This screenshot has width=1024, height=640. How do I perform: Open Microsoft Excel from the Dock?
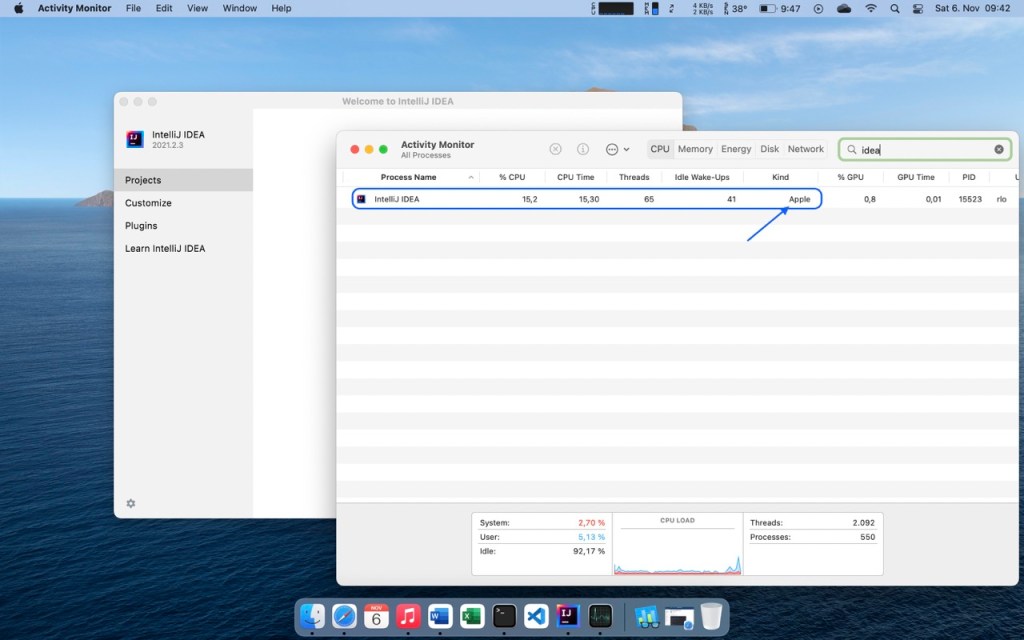point(471,616)
